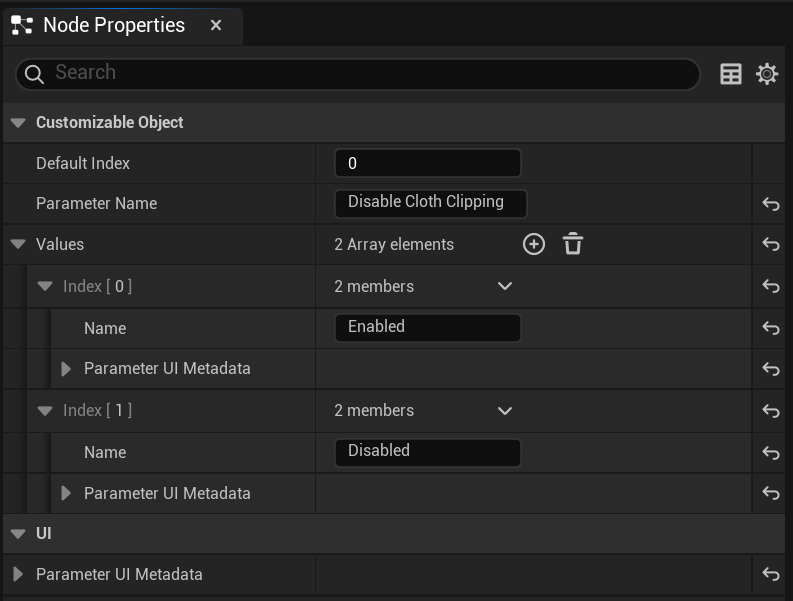Close the Node Properties tab

[x=216, y=25]
